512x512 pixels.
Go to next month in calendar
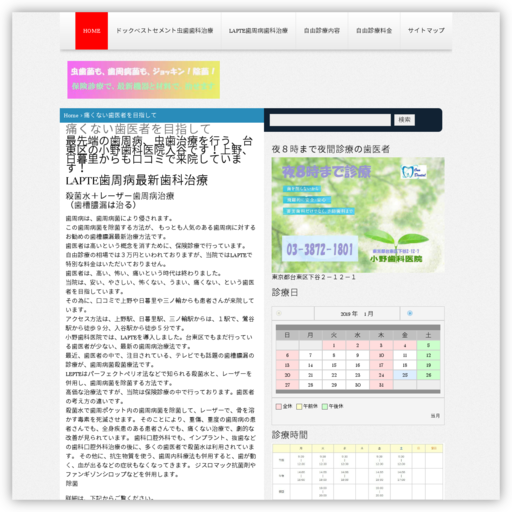pyautogui.click(x=410, y=313)
